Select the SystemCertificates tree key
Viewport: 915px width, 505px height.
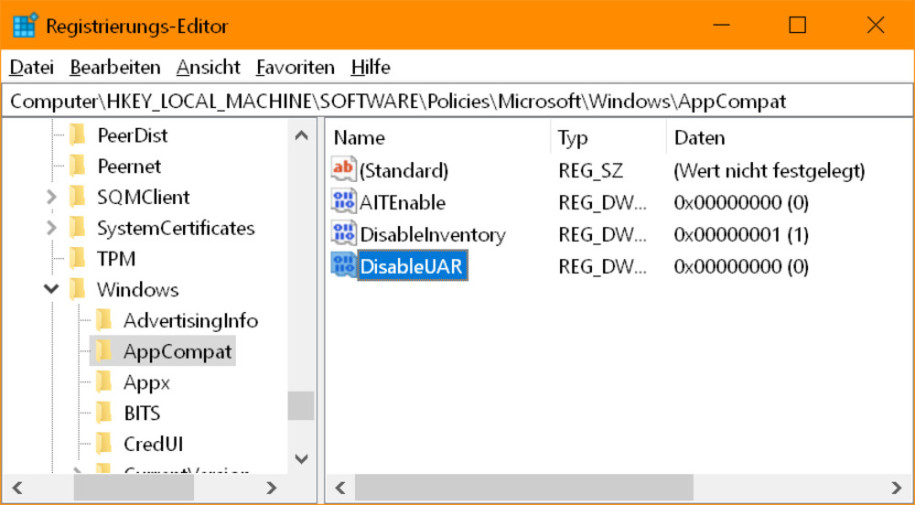[x=176, y=228]
